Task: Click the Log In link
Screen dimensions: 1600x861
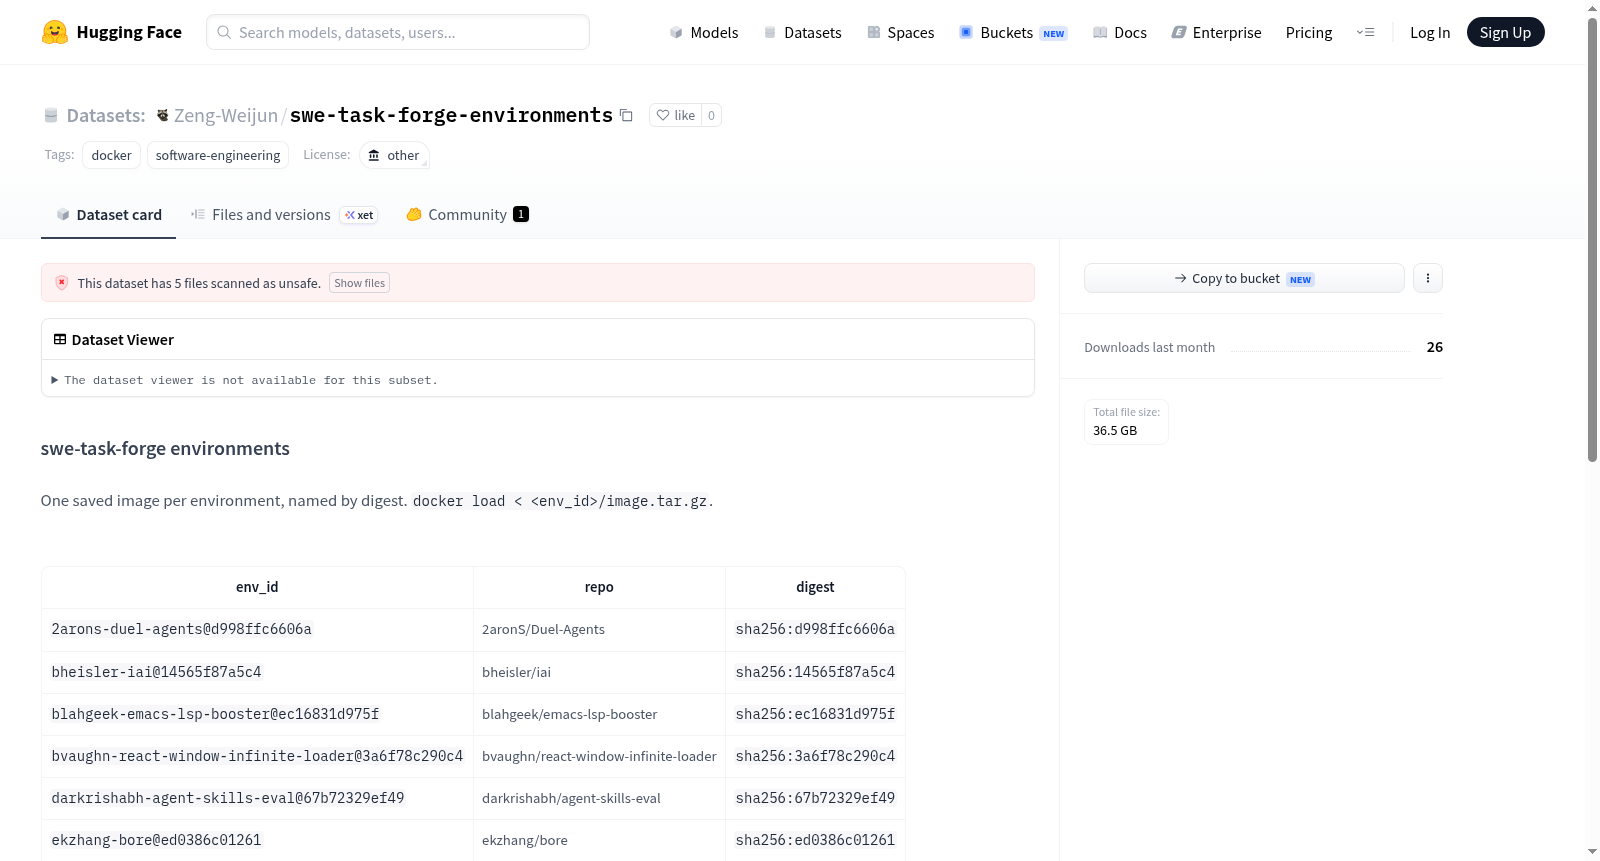Action: pyautogui.click(x=1430, y=32)
